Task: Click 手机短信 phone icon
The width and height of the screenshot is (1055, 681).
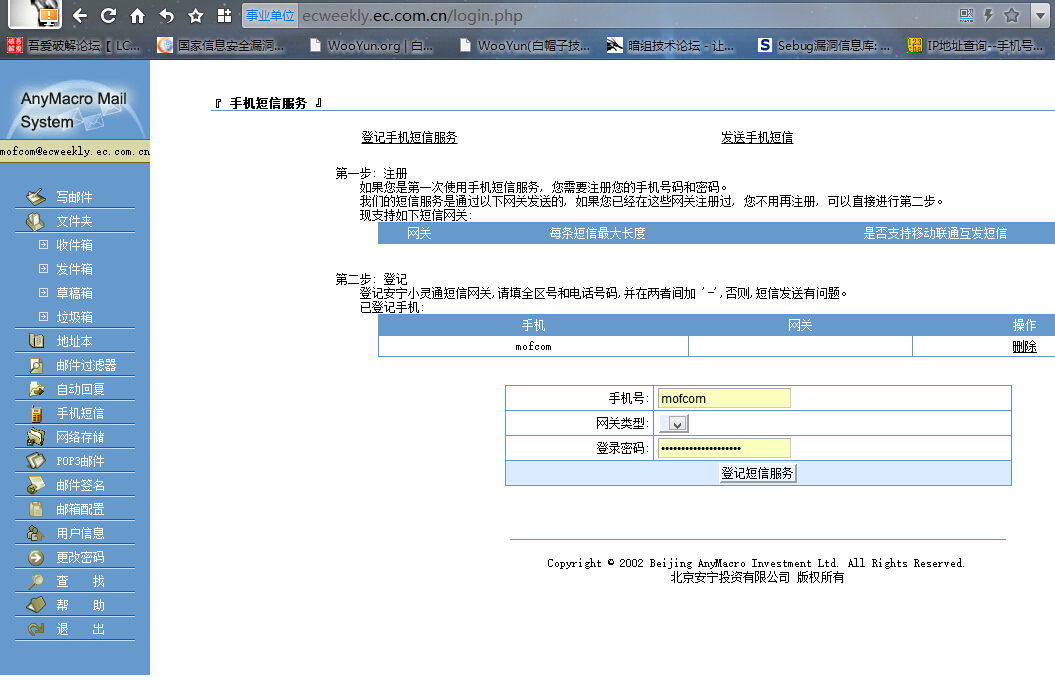Action: pyautogui.click(x=36, y=413)
